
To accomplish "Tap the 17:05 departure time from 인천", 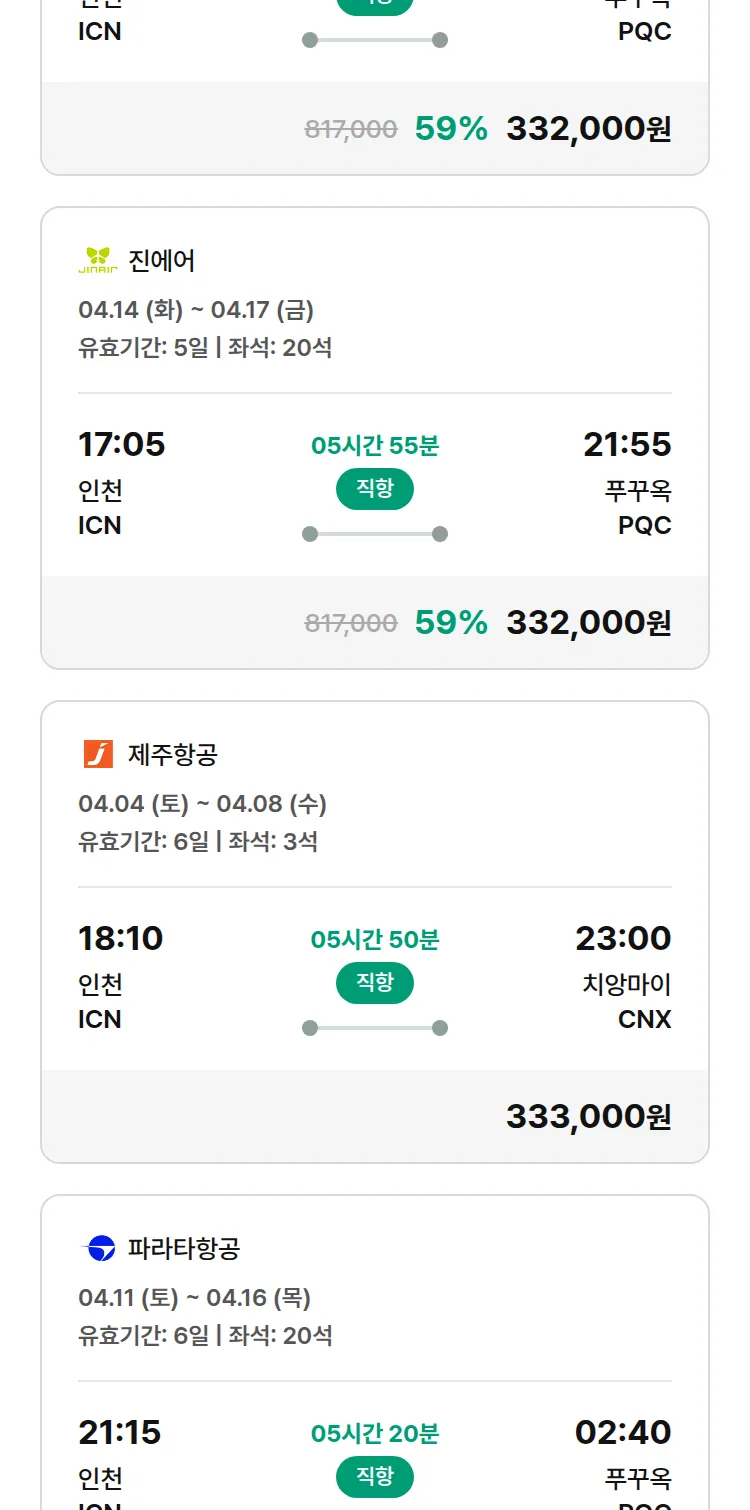I will tap(122, 444).
